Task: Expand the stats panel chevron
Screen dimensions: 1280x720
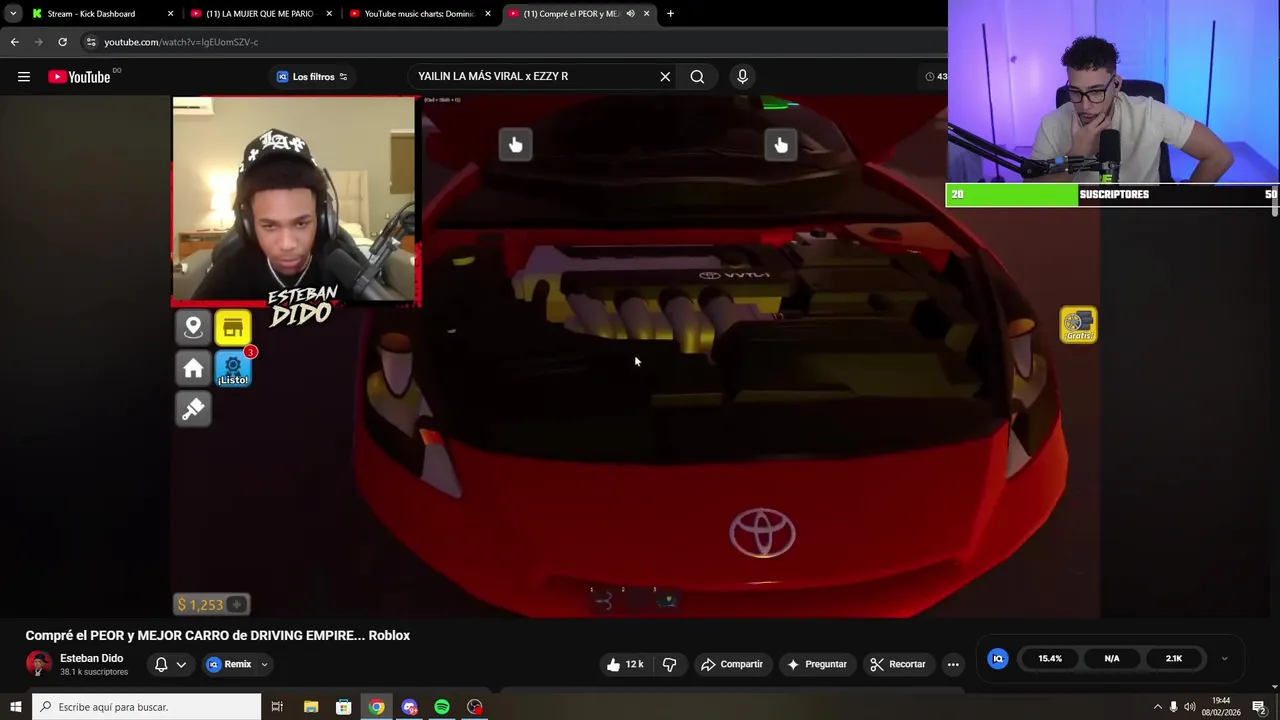Action: (1224, 658)
